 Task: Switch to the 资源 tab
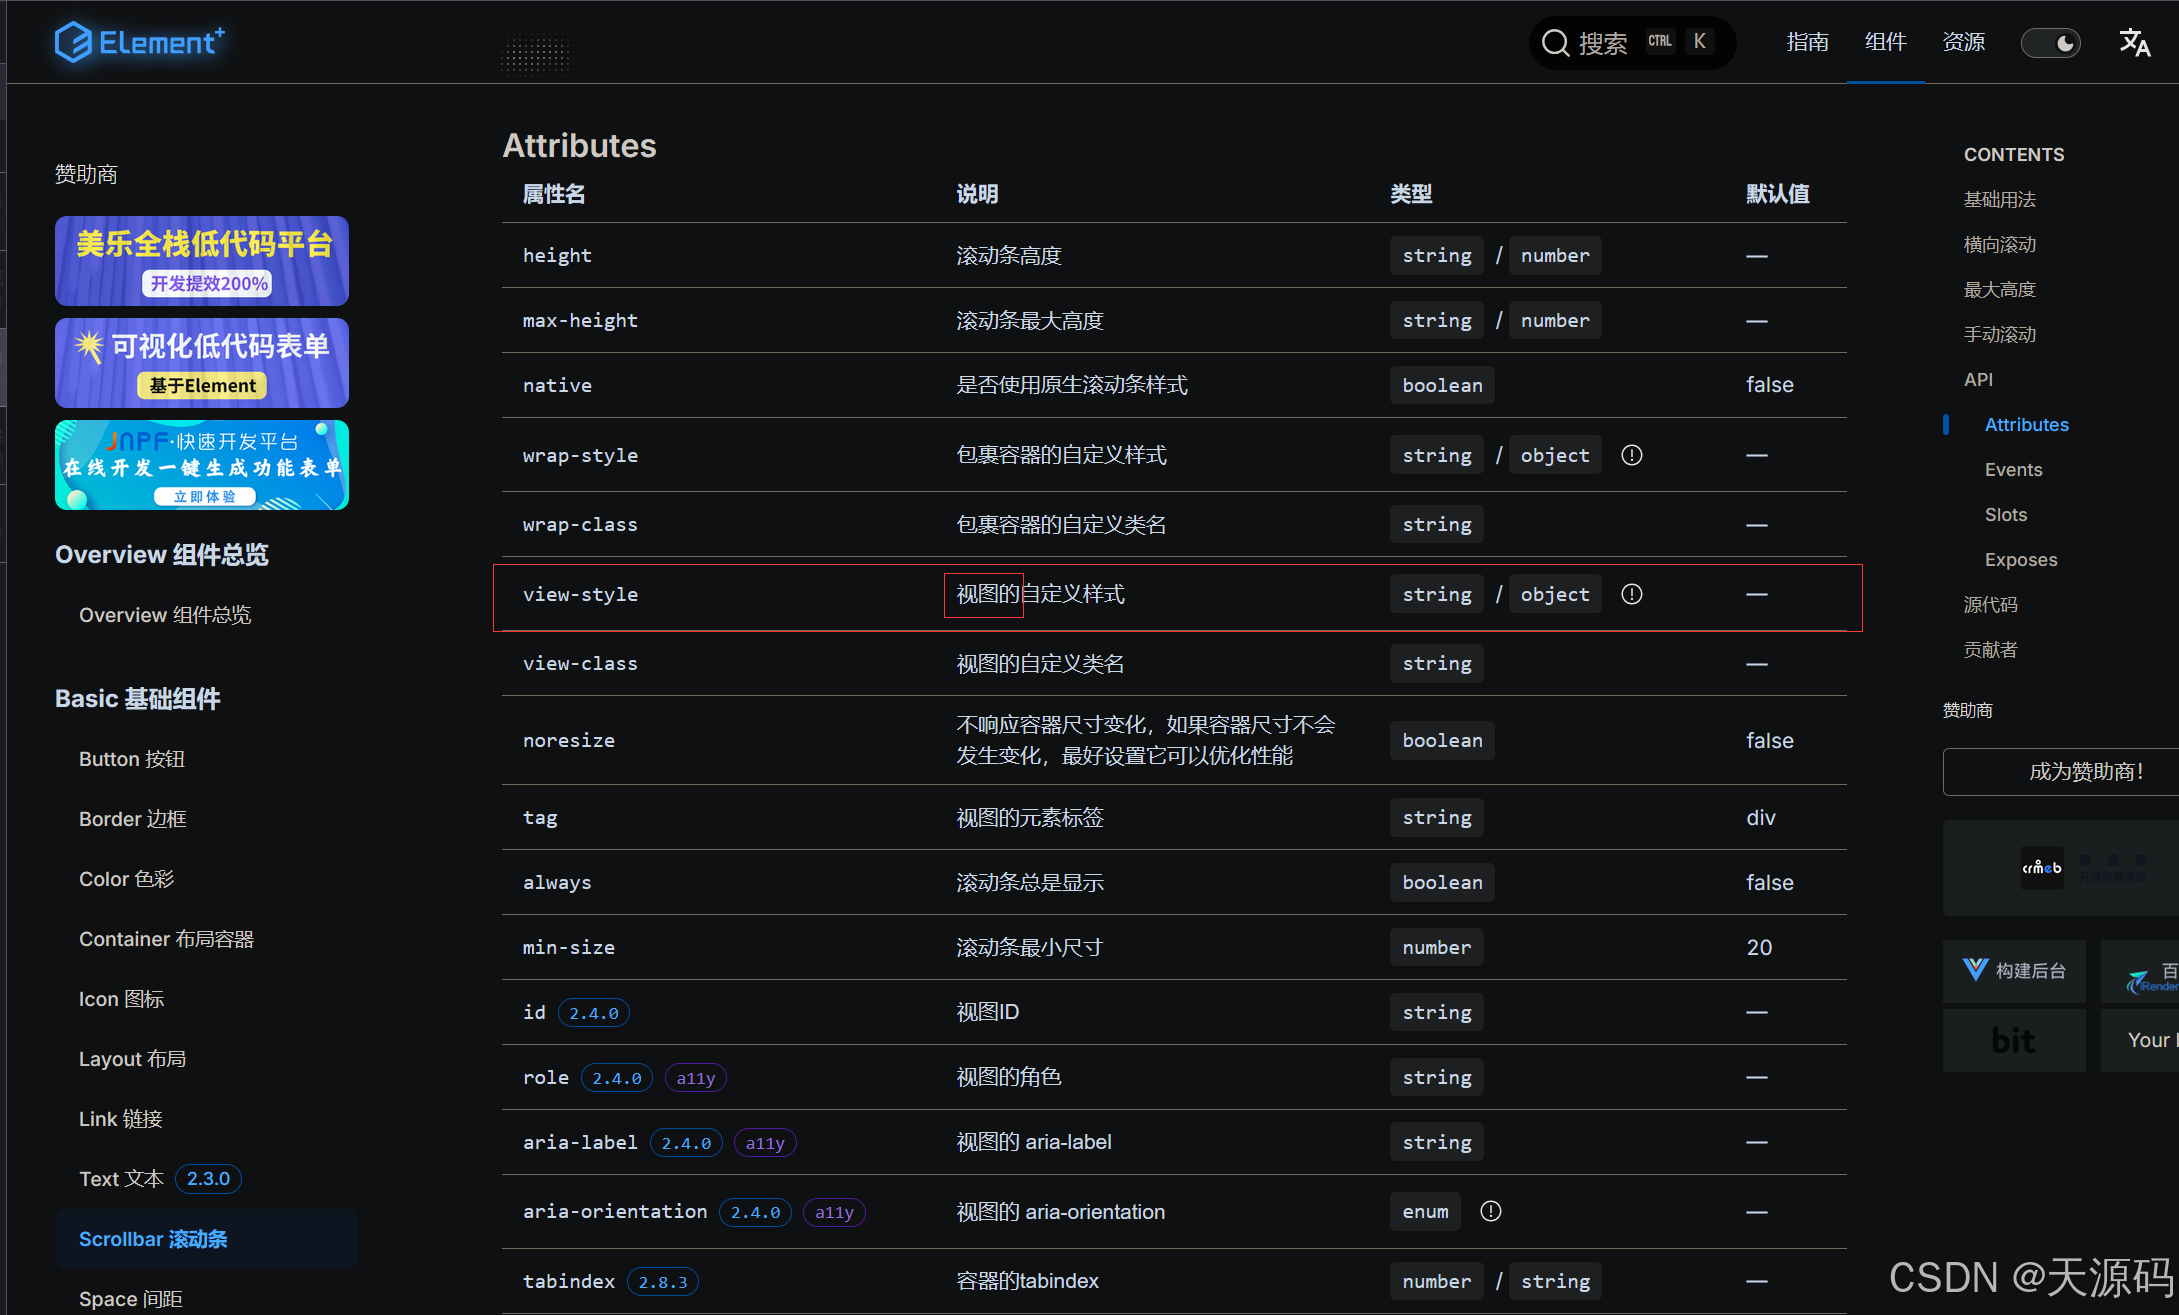coord(1963,42)
